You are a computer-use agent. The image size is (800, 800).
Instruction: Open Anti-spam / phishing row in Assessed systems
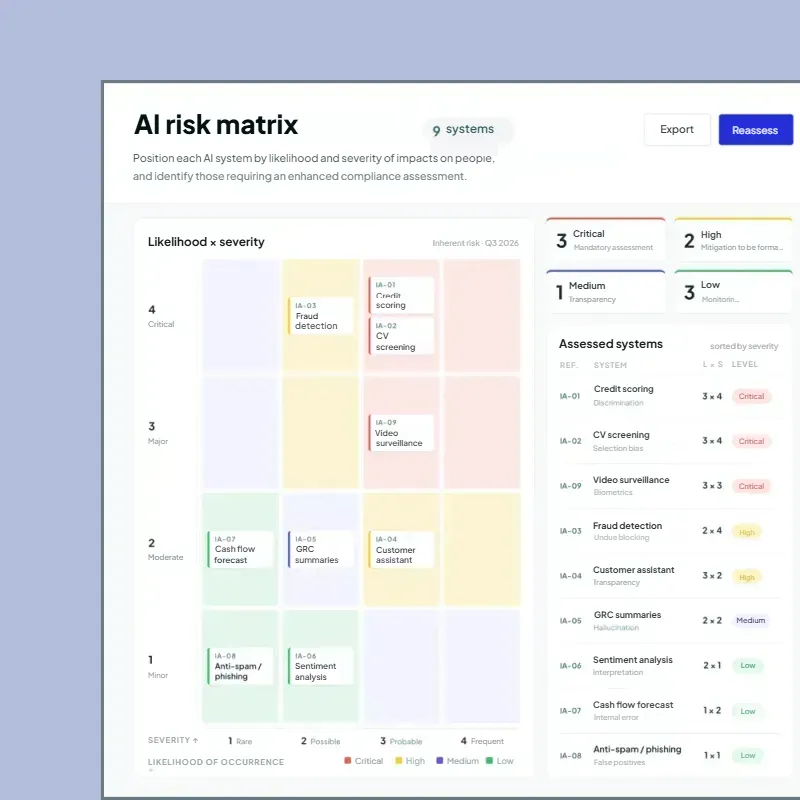(x=669, y=755)
